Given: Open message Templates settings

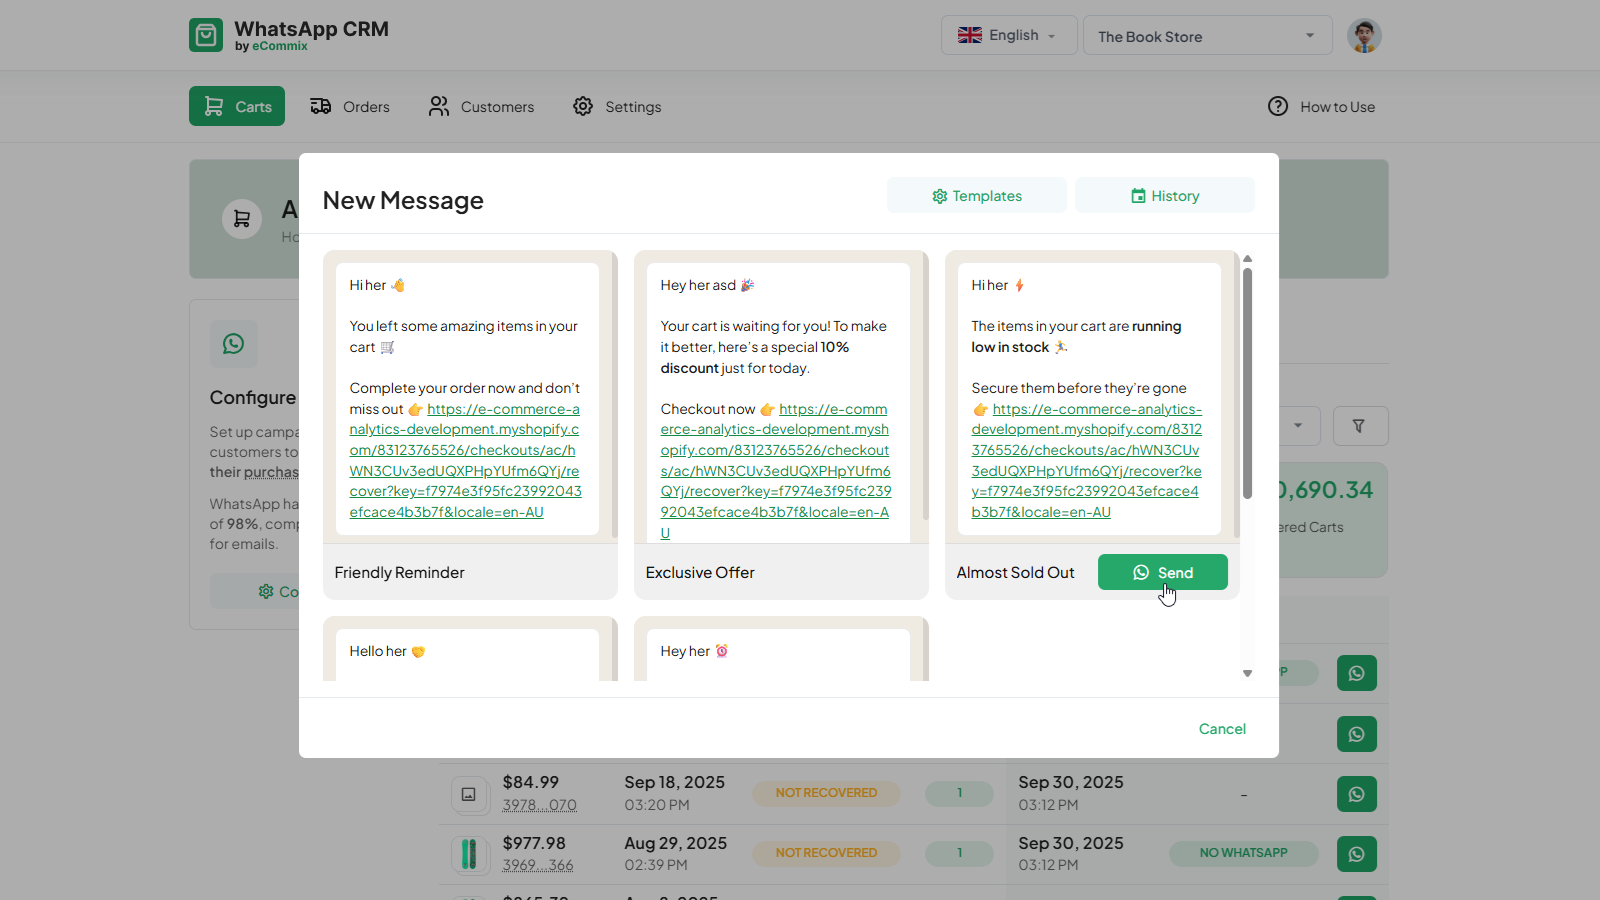Looking at the screenshot, I should tap(976, 196).
